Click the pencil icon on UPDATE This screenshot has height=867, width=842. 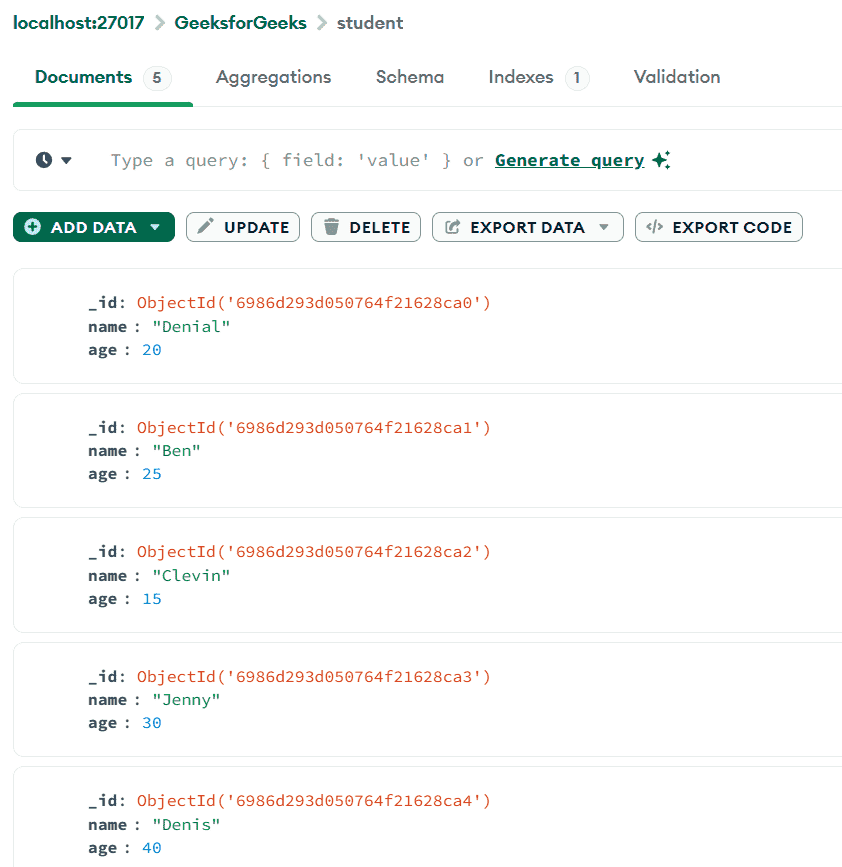(206, 226)
